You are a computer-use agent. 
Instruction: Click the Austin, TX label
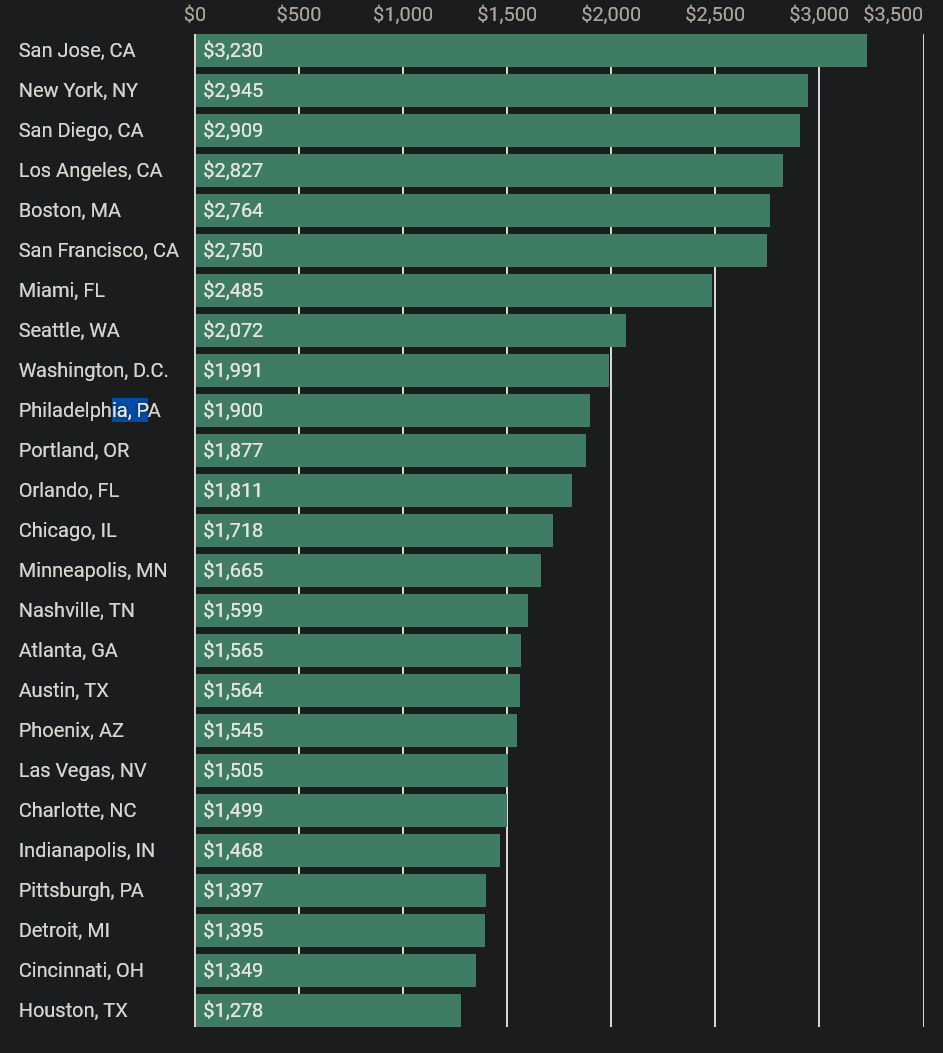(64, 690)
